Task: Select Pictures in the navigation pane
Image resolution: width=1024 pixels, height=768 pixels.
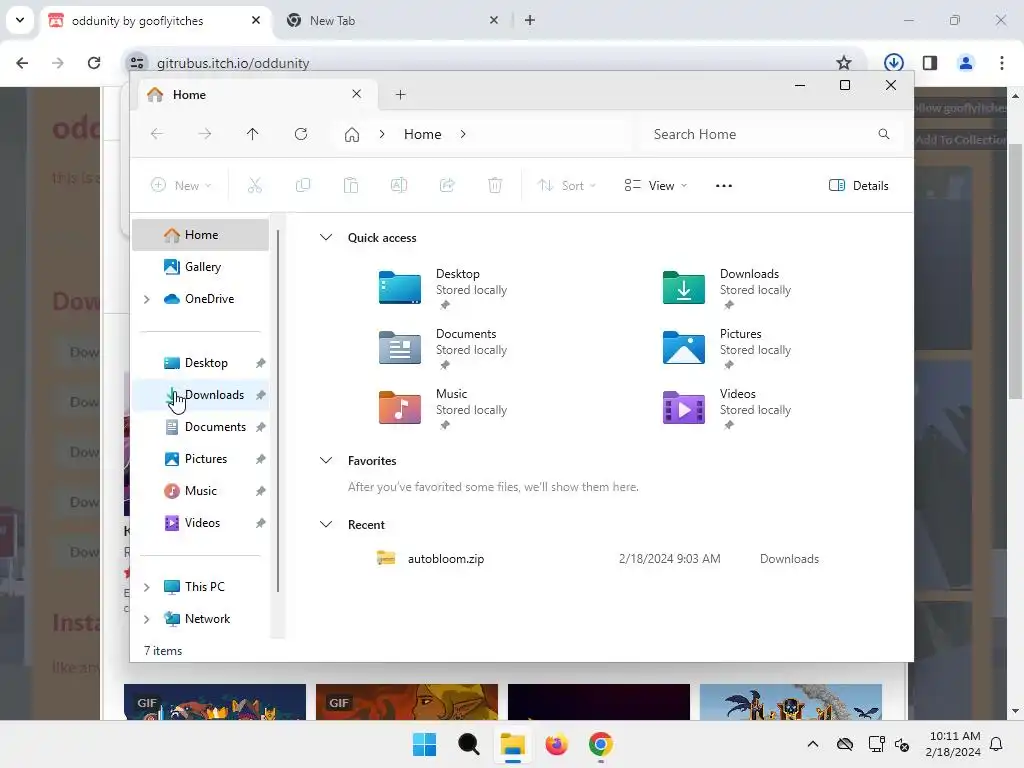Action: tap(201, 459)
